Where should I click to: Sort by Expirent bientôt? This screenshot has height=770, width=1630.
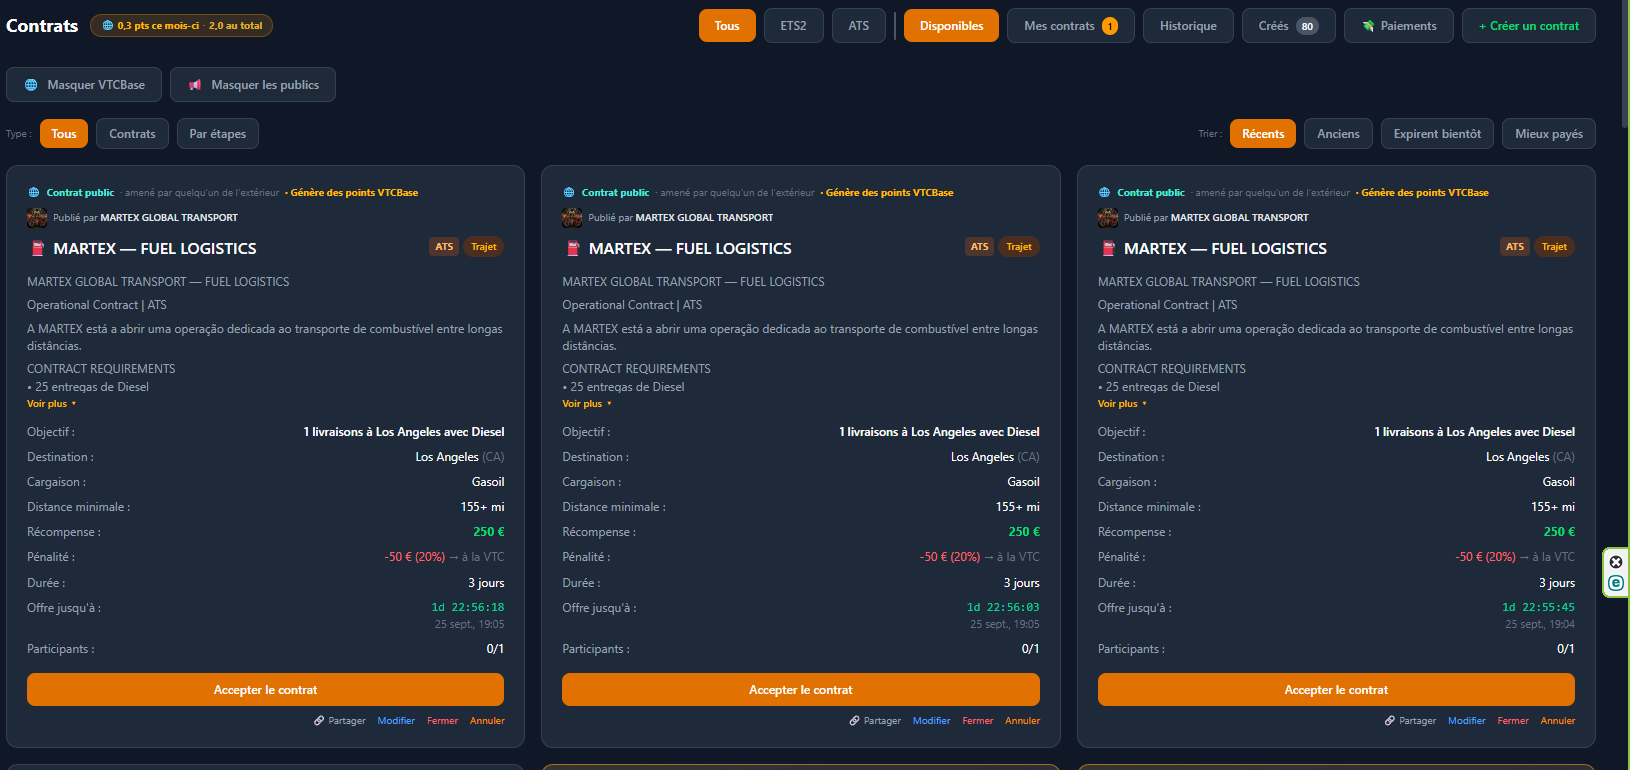point(1437,134)
